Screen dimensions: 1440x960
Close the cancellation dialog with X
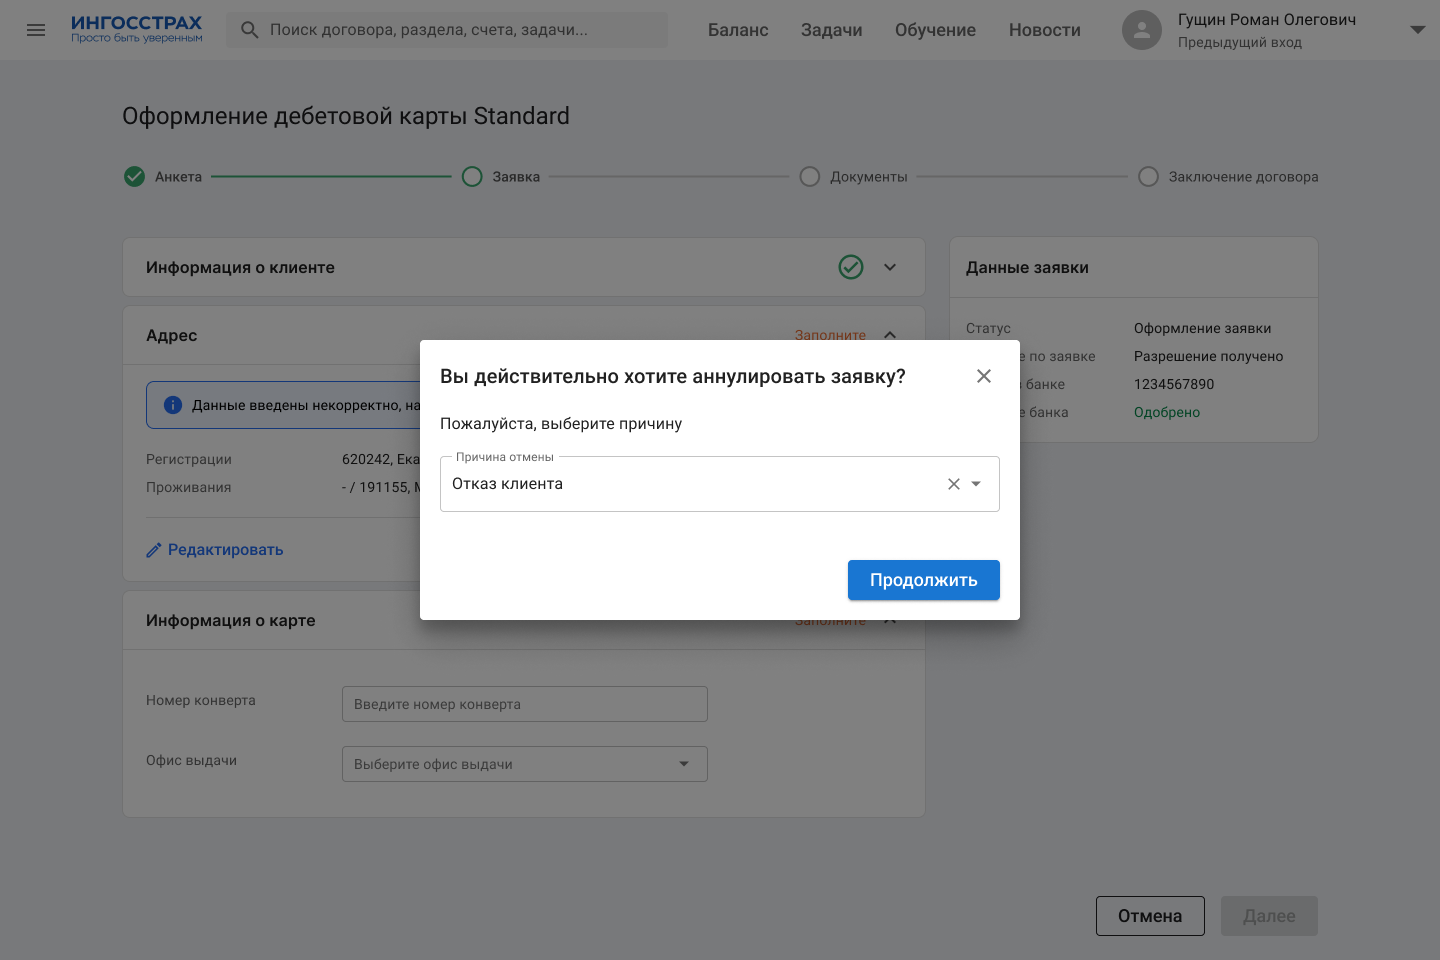click(984, 376)
